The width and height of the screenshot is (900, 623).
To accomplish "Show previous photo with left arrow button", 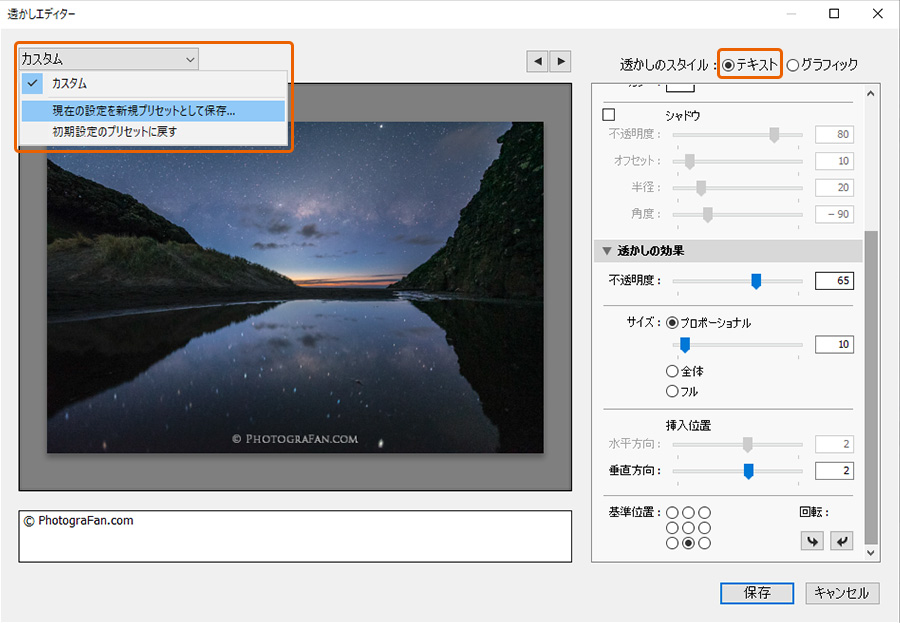I will [x=537, y=61].
